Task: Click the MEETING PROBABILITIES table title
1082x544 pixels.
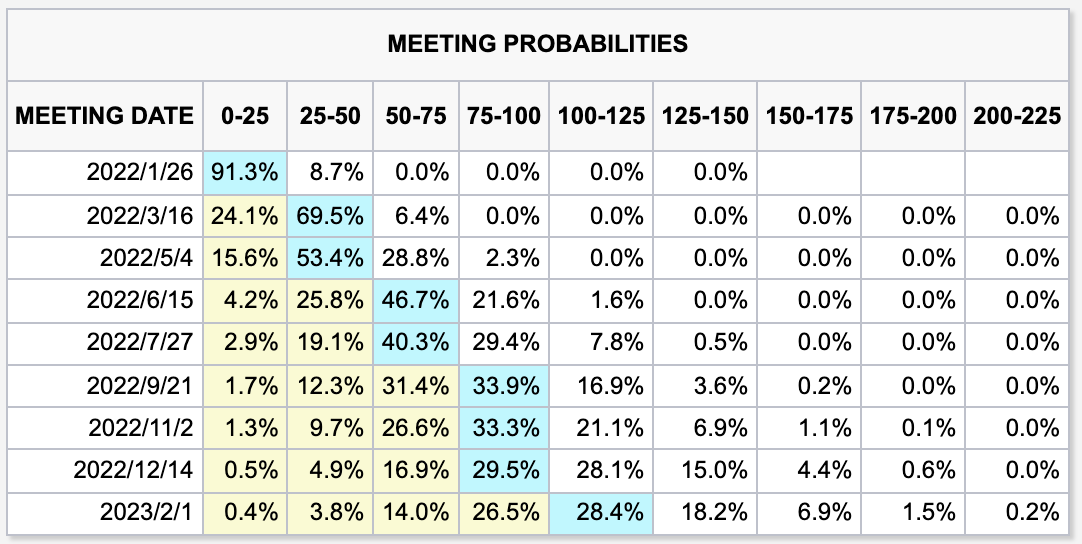Action: [x=537, y=43]
